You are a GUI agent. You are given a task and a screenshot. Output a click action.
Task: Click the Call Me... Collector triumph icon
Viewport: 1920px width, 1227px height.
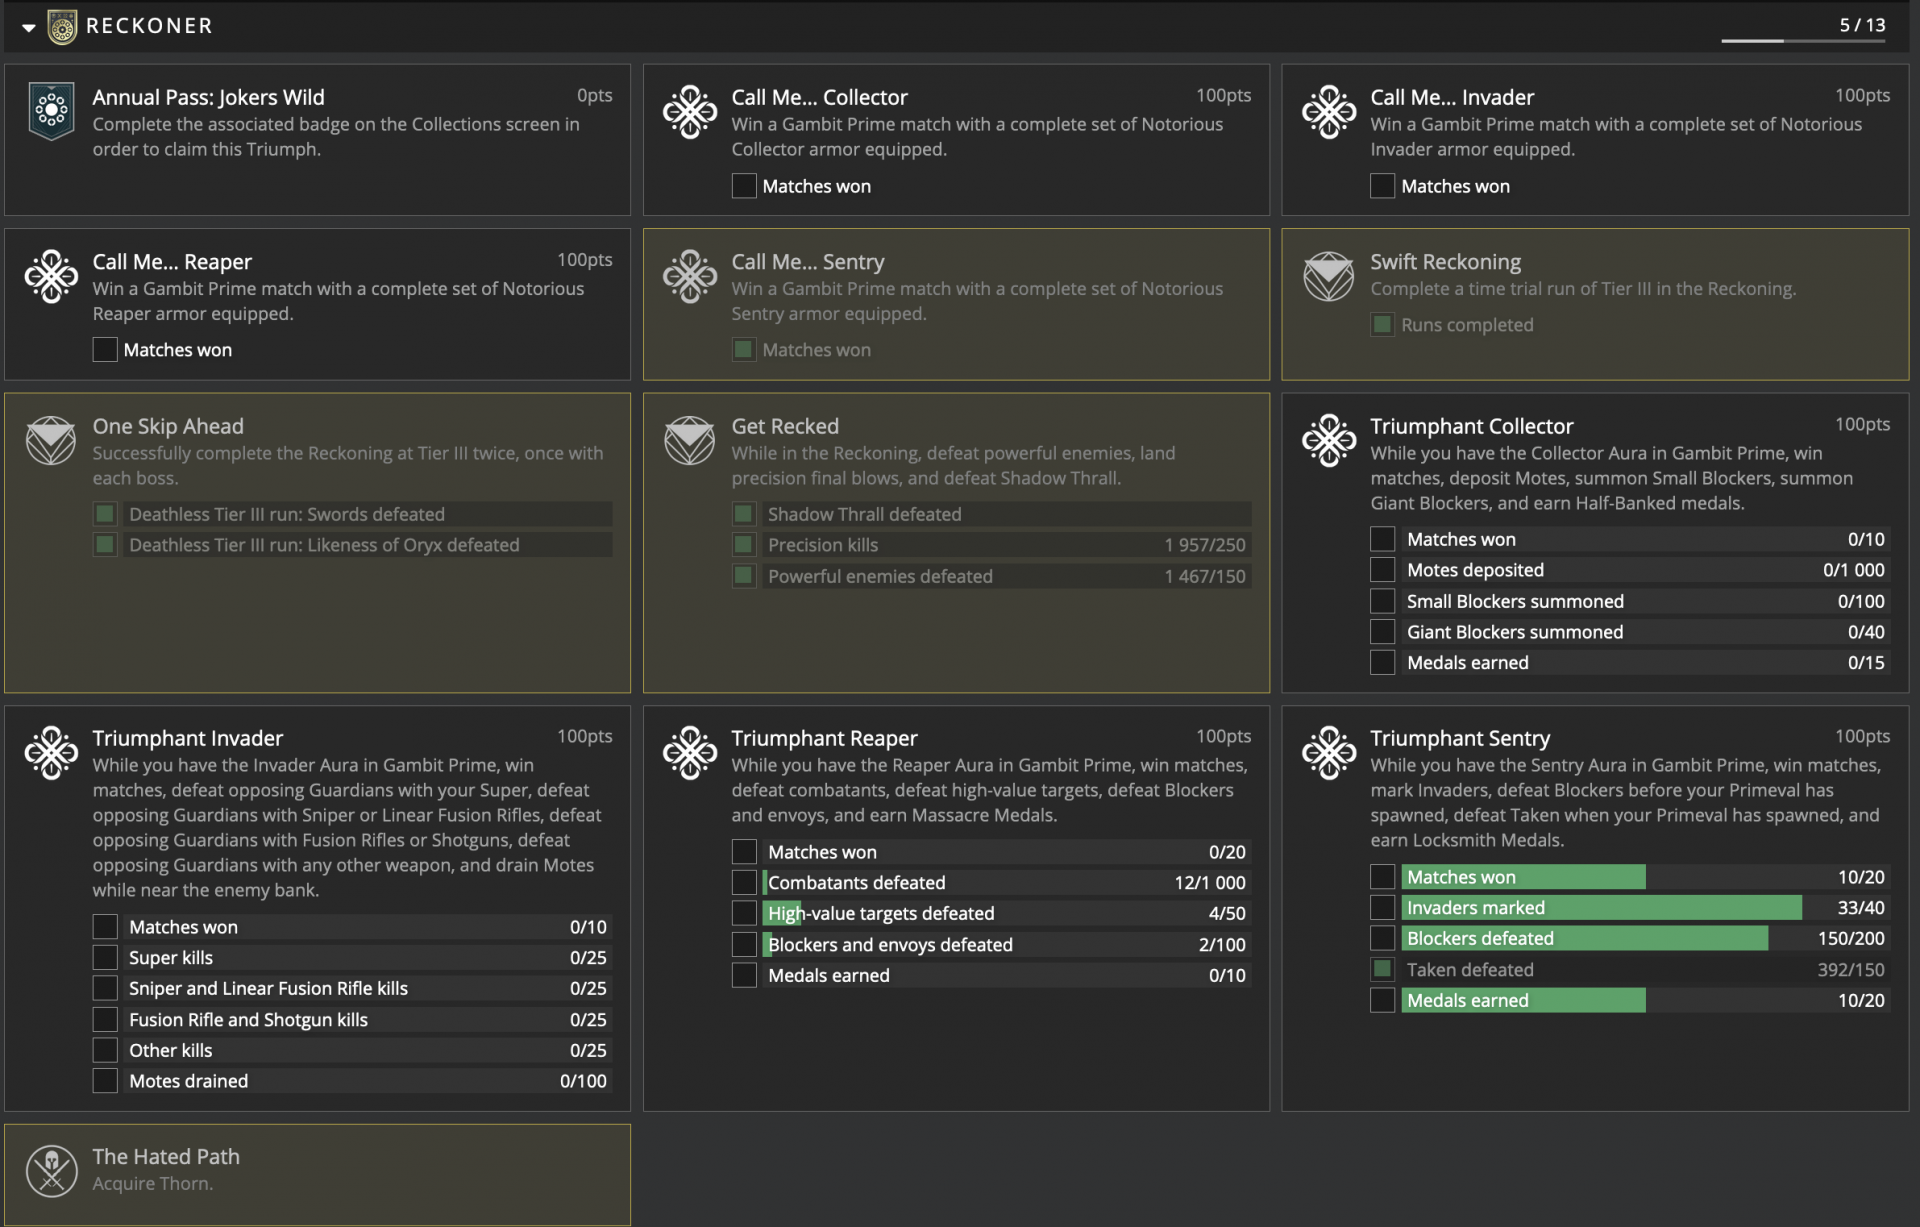(x=690, y=111)
